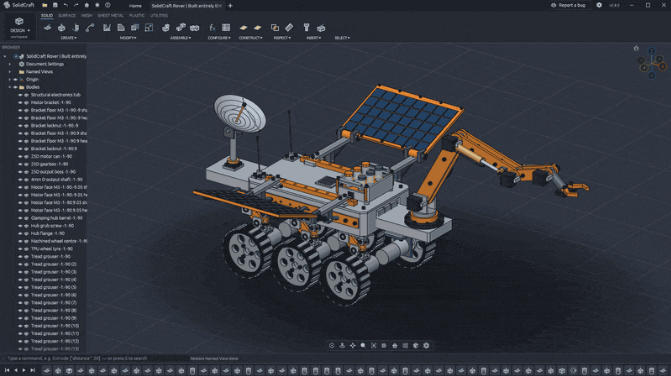Select the first Modify group tool icon
This screenshot has width=671, height=376.
107,28
